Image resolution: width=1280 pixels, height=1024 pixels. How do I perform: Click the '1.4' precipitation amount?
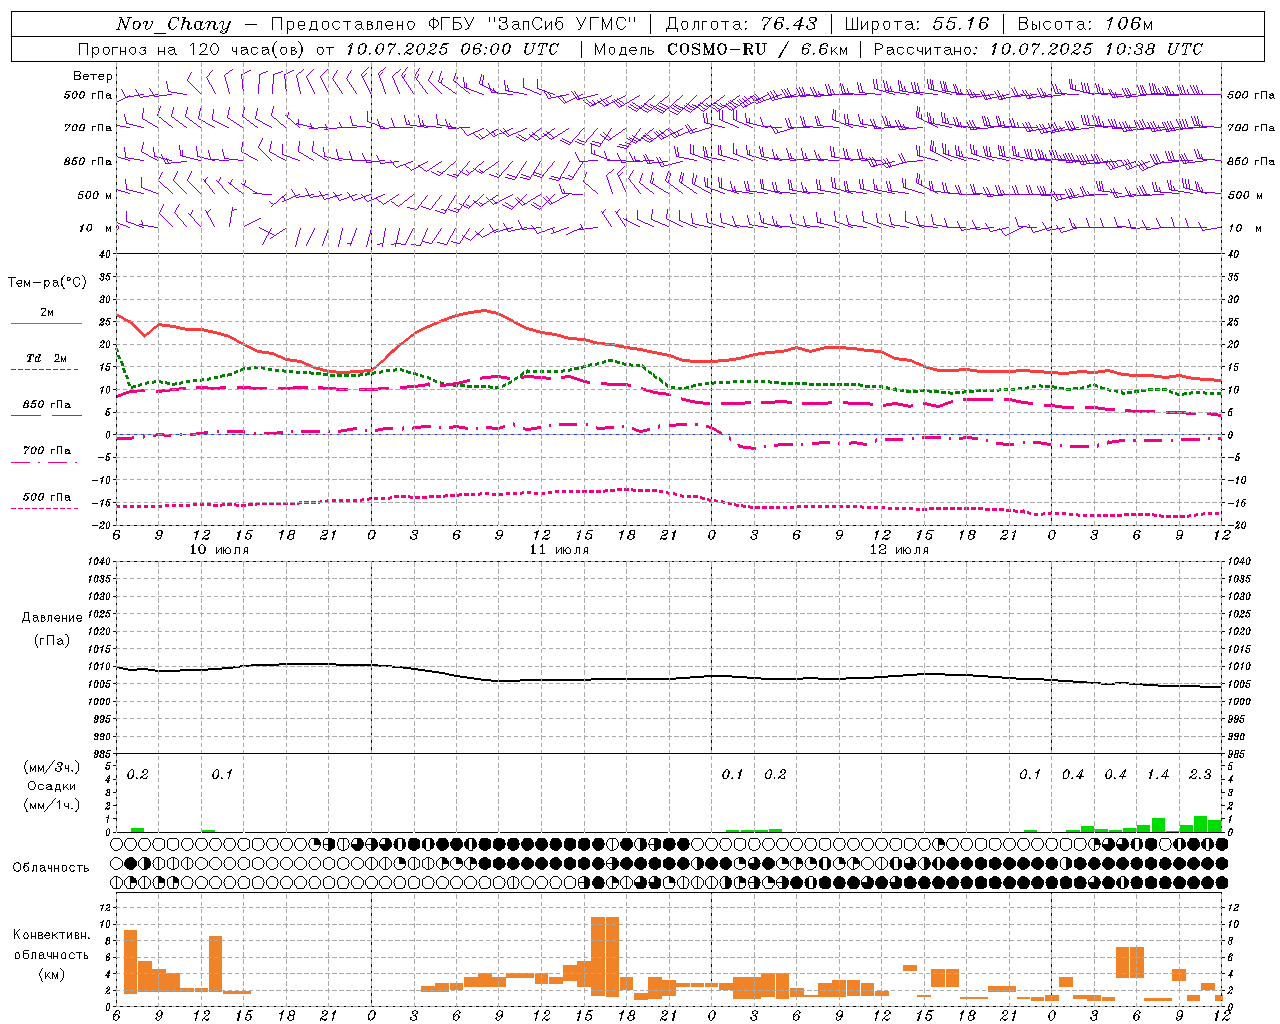1158,774
